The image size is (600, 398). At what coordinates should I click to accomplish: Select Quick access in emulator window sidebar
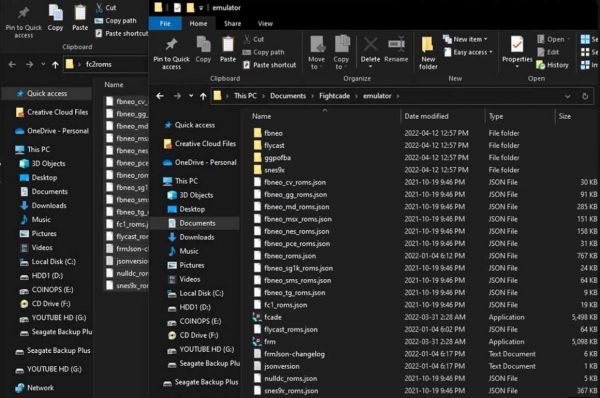click(x=194, y=125)
